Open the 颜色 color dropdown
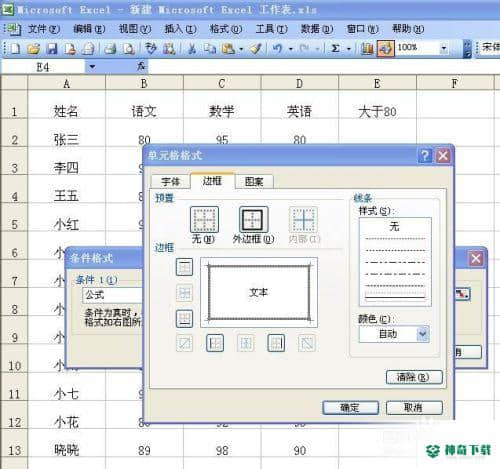The height and width of the screenshot is (469, 500). [x=423, y=334]
